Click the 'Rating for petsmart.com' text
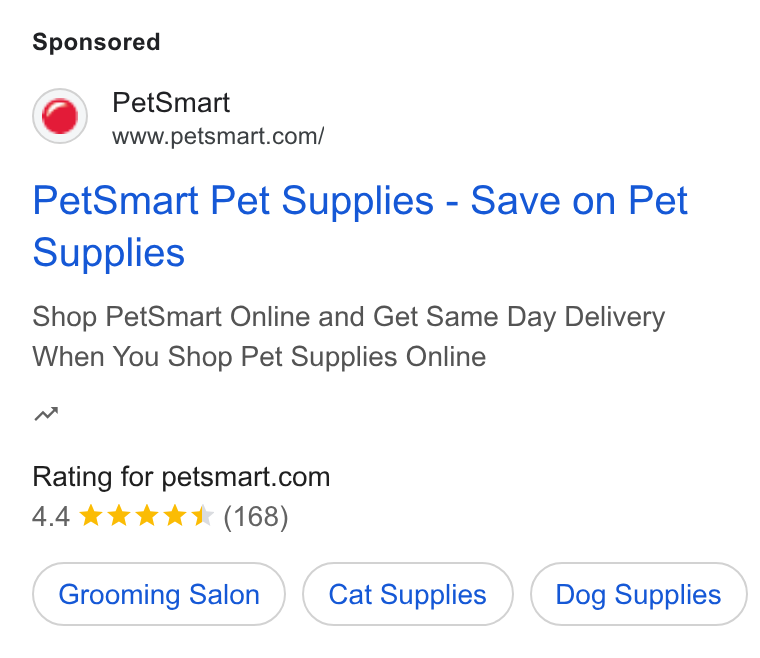This screenshot has height=658, width=760. 181,477
